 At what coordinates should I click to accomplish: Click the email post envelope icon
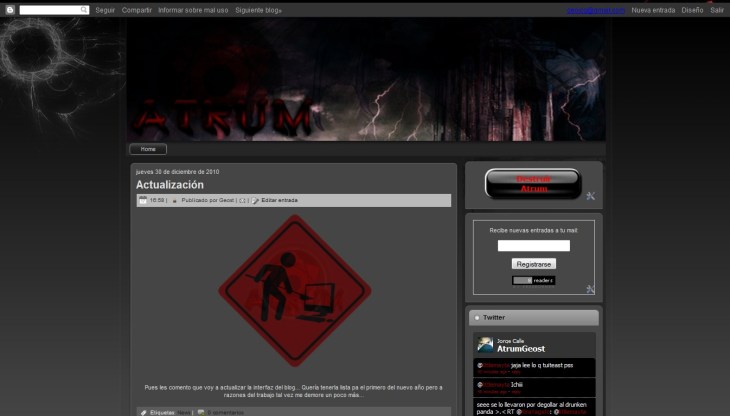[243, 200]
